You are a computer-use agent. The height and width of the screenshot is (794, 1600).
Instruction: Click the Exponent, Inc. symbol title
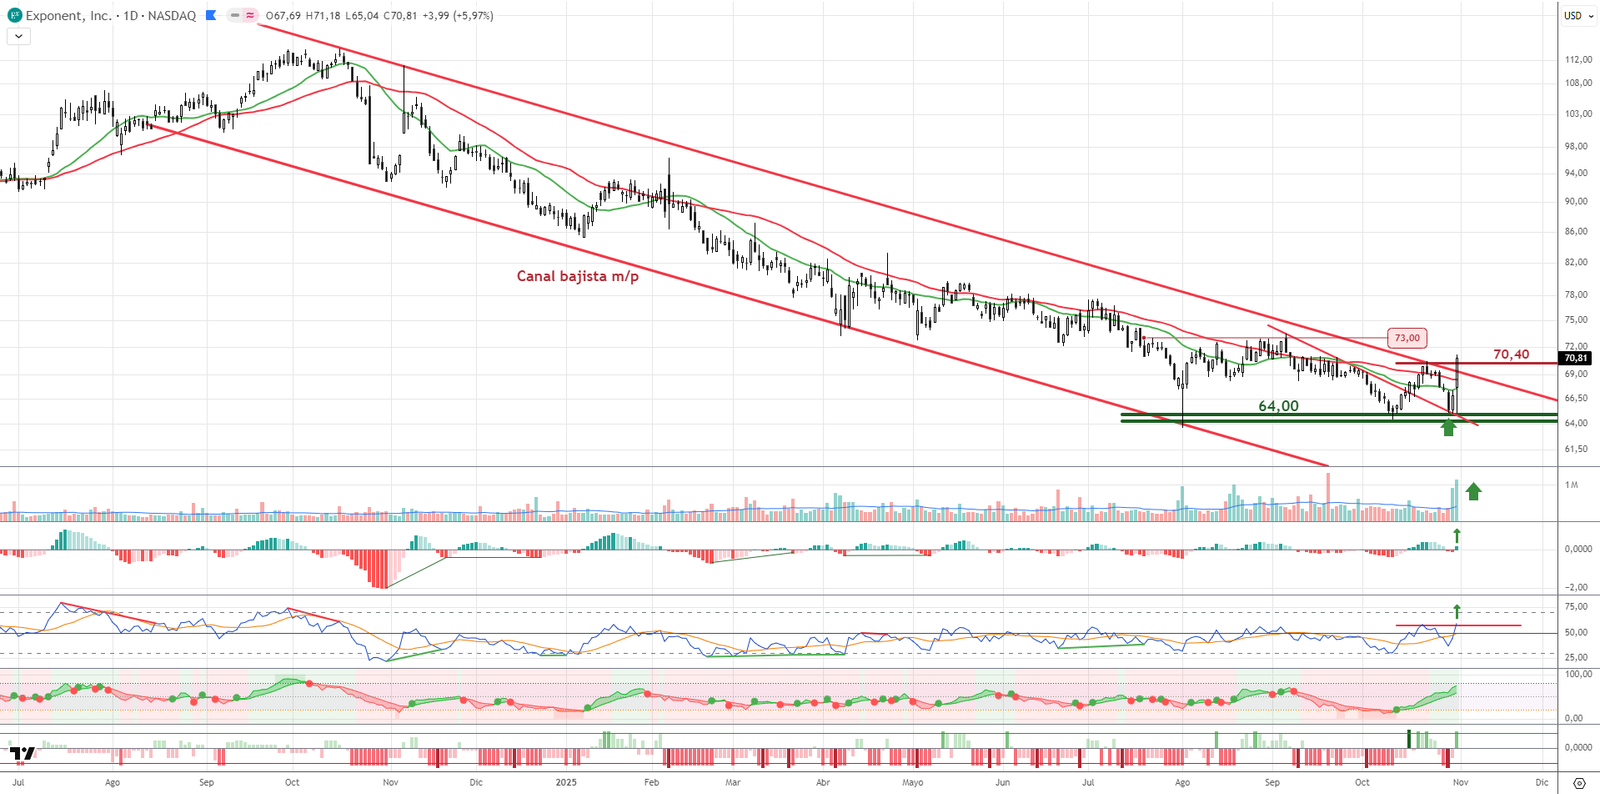point(68,15)
